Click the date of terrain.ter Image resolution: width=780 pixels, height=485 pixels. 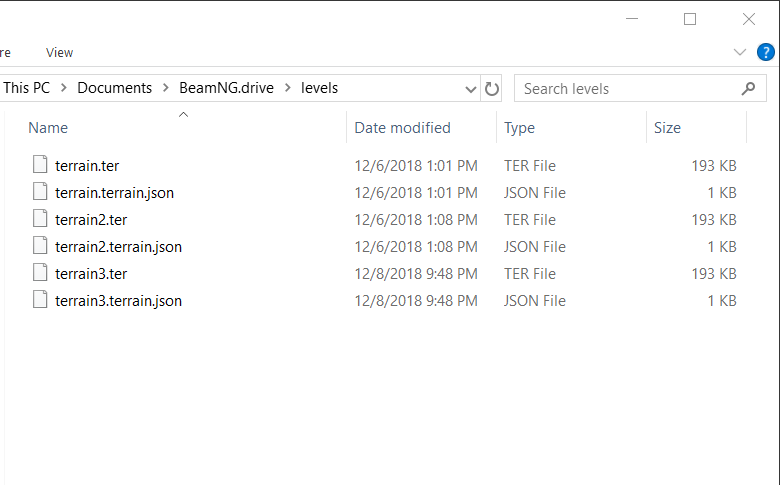(416, 166)
